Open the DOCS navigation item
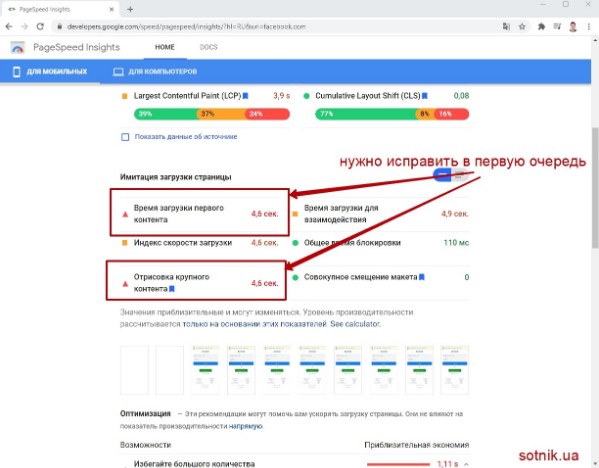599x468 pixels. pyautogui.click(x=208, y=47)
